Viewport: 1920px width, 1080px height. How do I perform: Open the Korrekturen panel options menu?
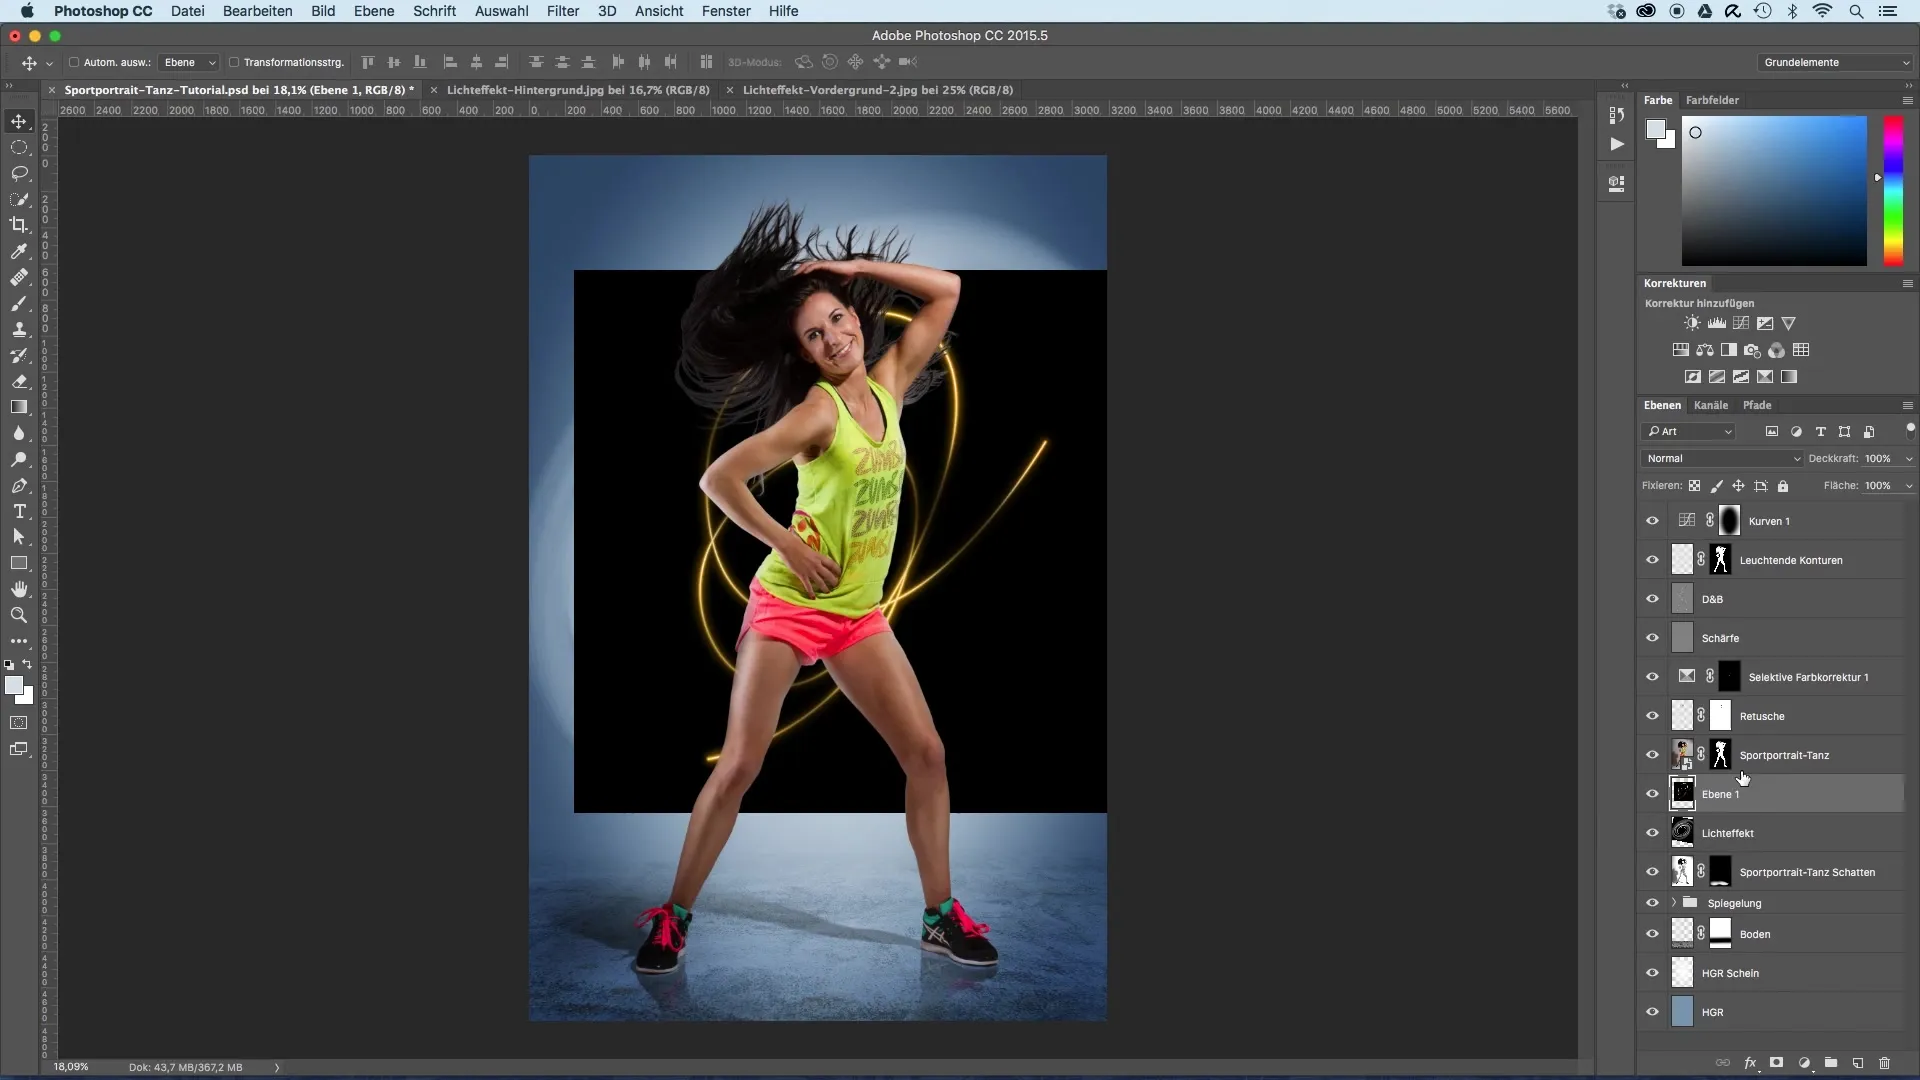pyautogui.click(x=1907, y=283)
